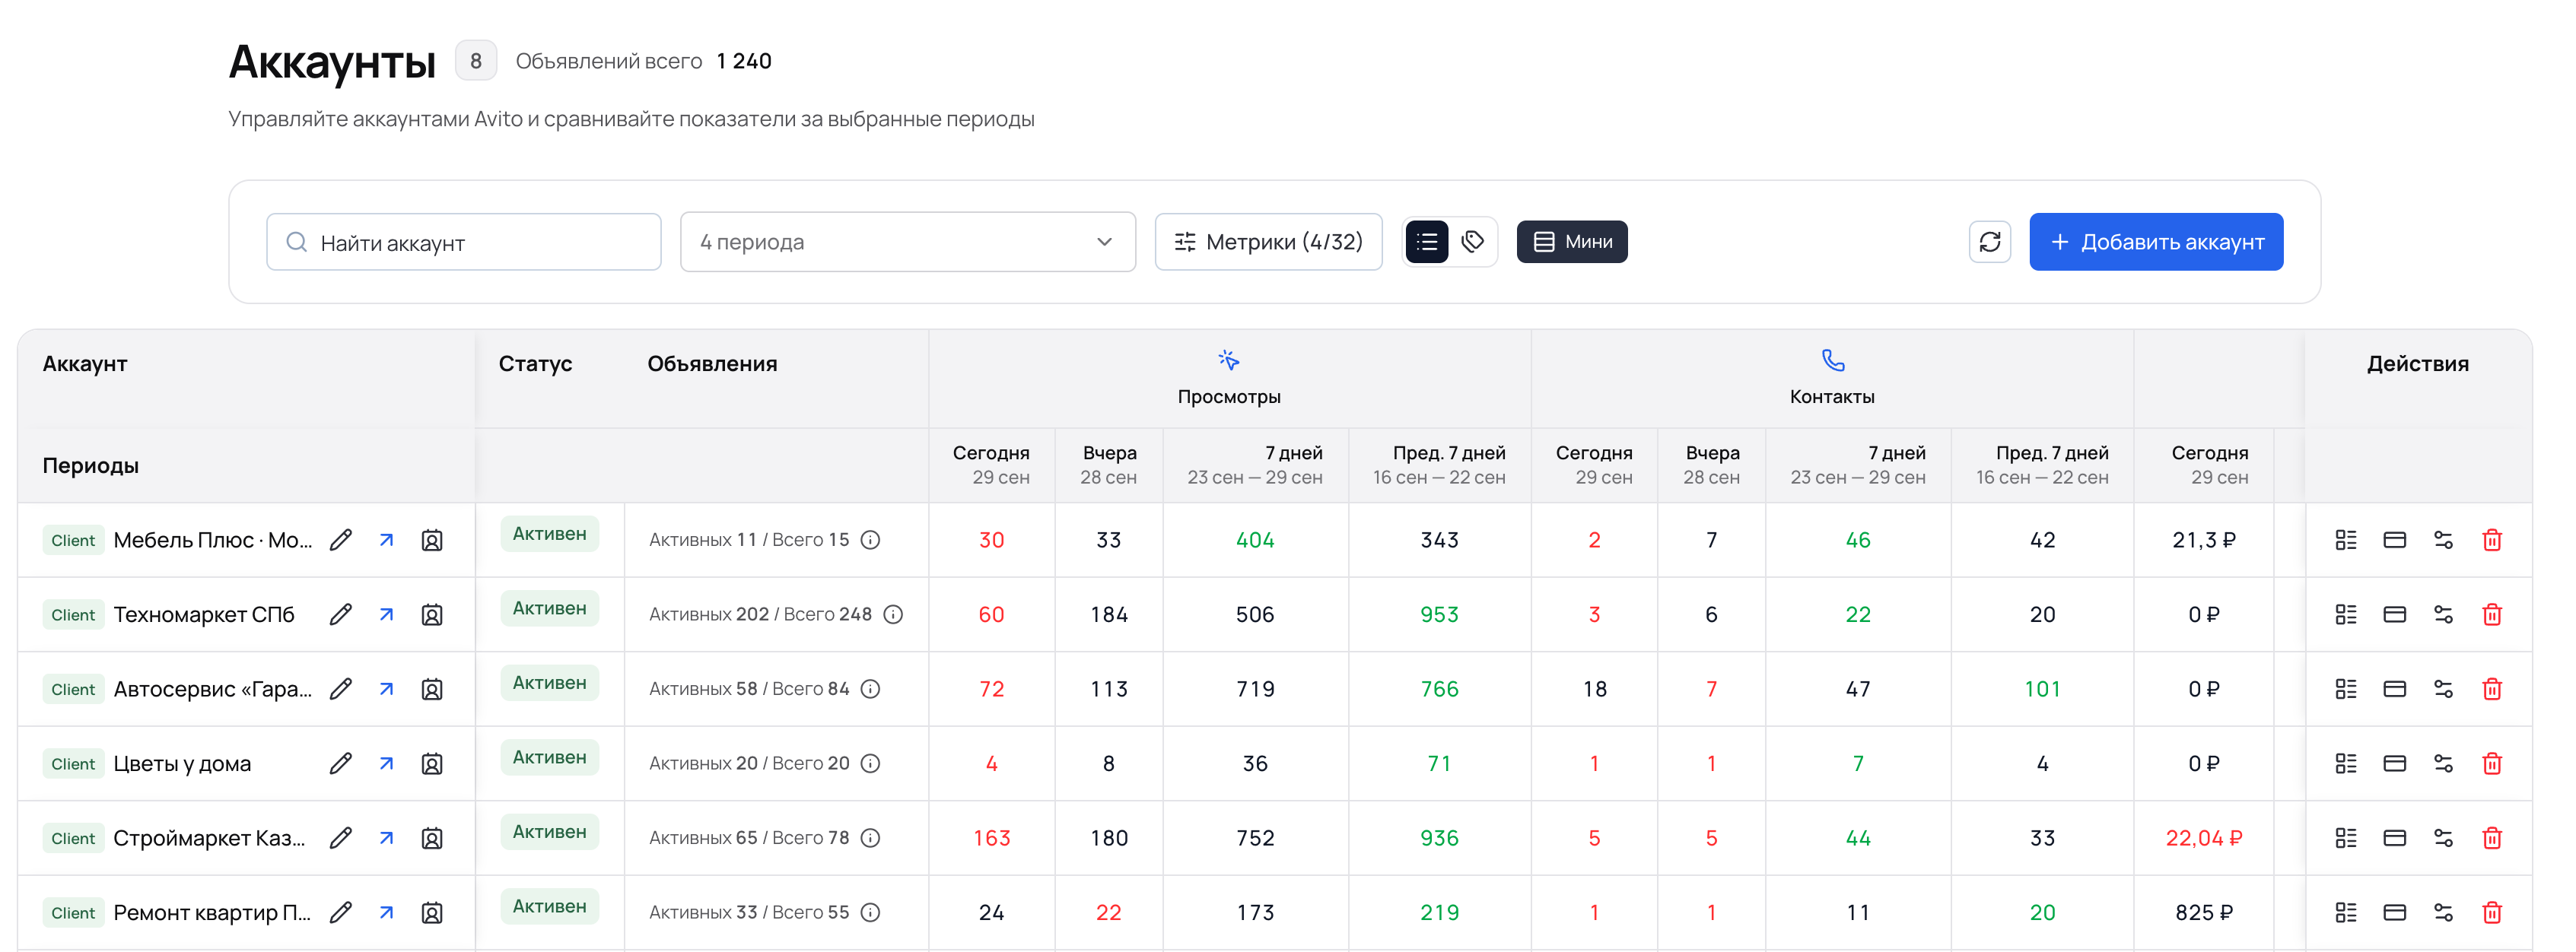Click card icon in Автосервис row actions
The image size is (2576, 952).
[x=2394, y=689]
